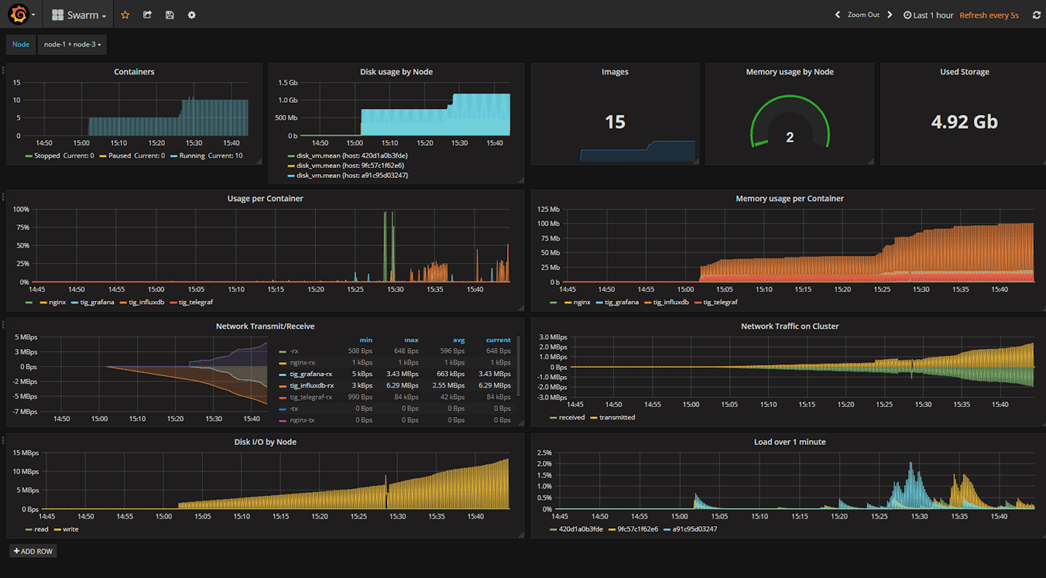1046x578 pixels.
Task: Toggle disk_vm.mean host 9fc57c1f62e6 series
Action: pos(350,166)
